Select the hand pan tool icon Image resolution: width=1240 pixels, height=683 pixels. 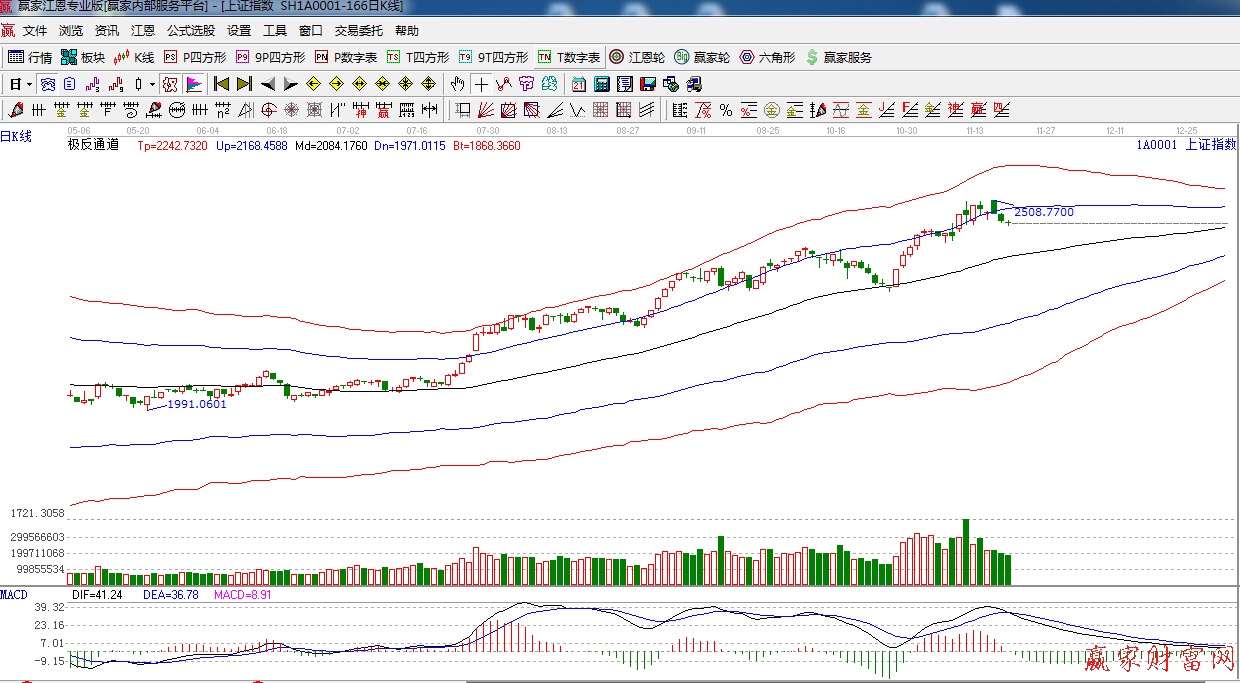click(457, 84)
